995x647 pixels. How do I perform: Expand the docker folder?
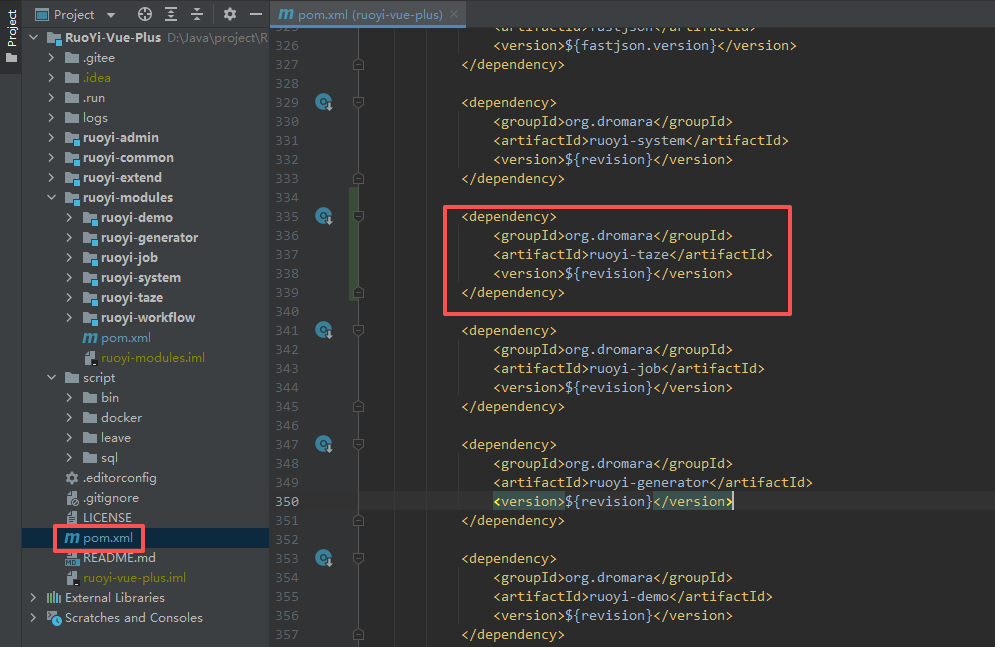69,417
